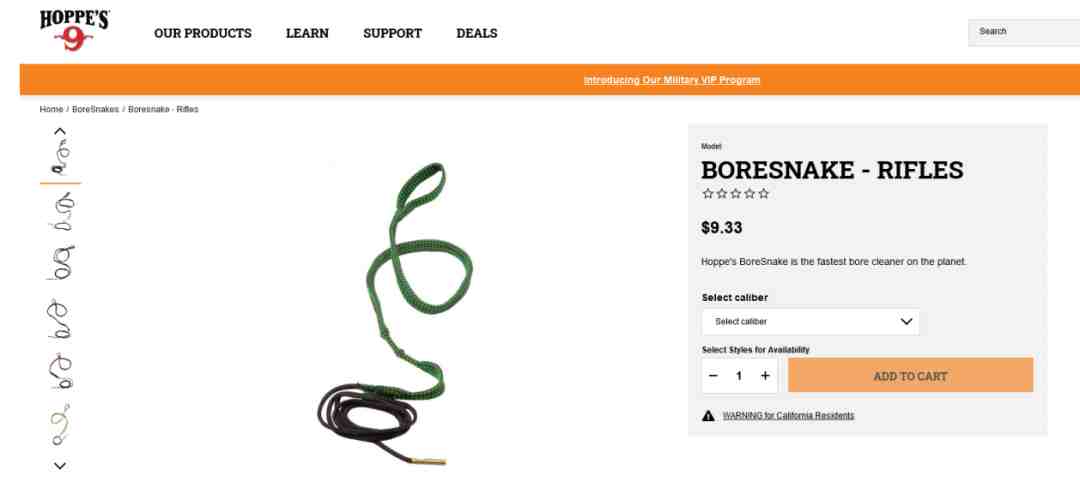
Task: Click the BoreSnakes breadcrumb link
Action: tap(95, 110)
